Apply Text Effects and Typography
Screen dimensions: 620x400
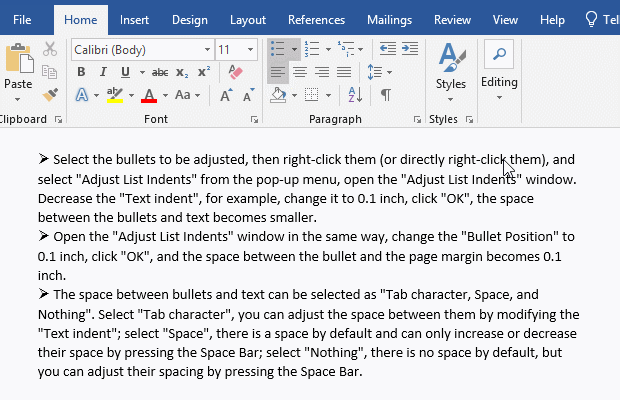click(x=82, y=95)
